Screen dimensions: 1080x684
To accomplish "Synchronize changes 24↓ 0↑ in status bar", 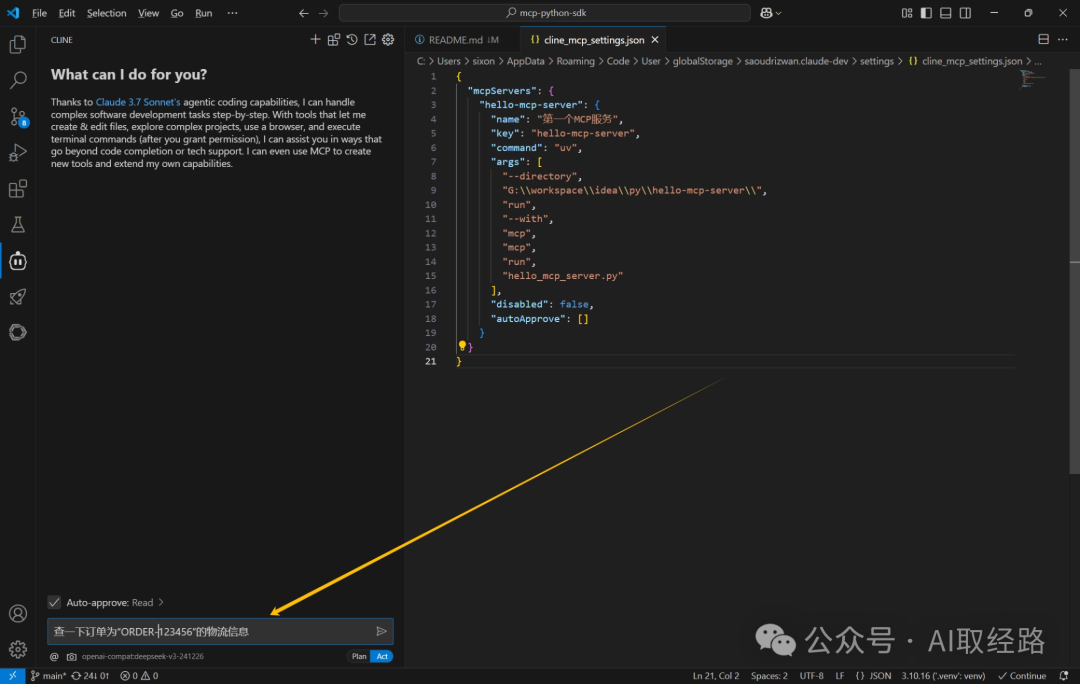I will click(x=90, y=676).
